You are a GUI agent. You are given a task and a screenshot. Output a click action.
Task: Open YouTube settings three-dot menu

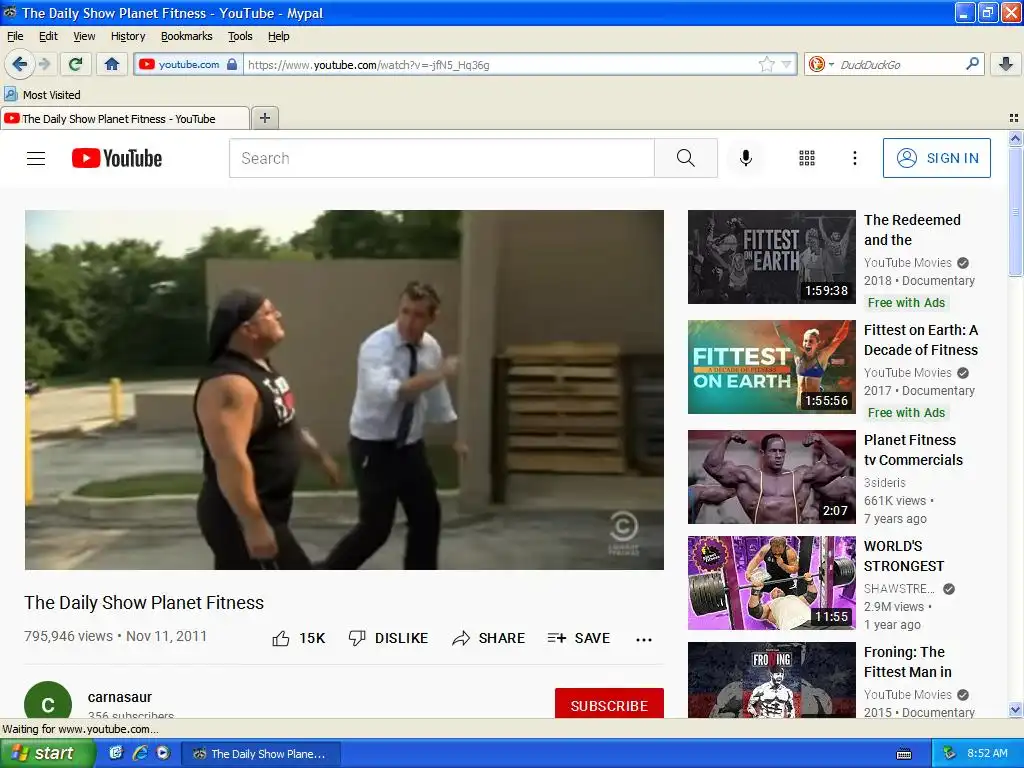point(854,158)
